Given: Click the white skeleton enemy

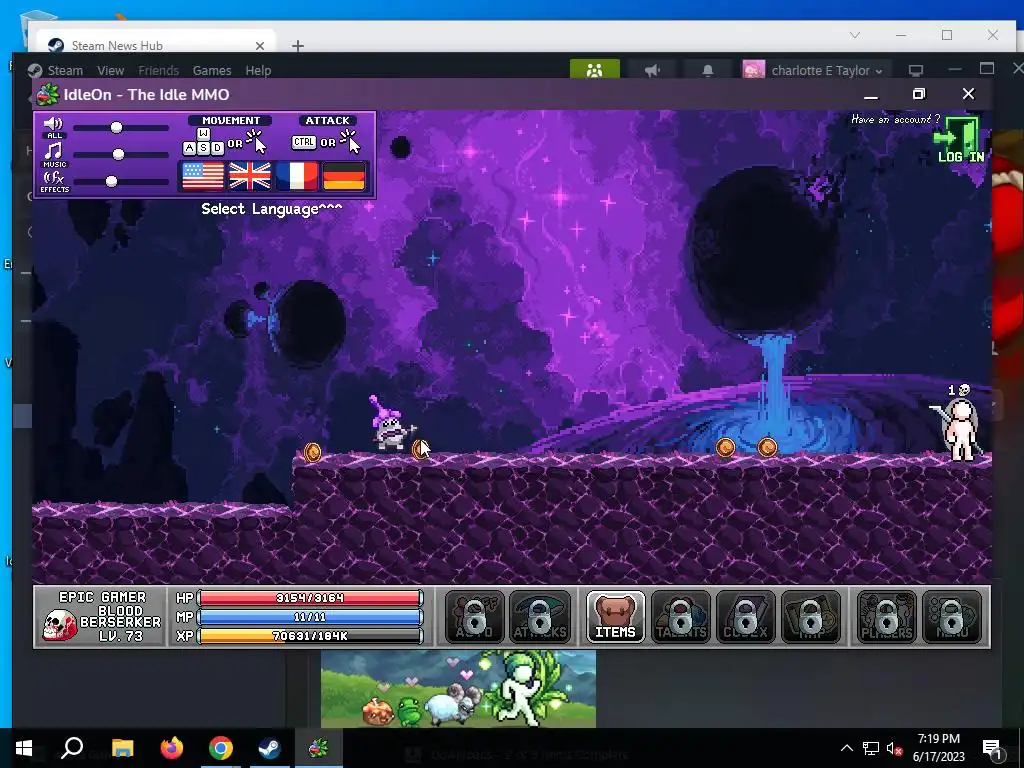Looking at the screenshot, I should pos(959,428).
